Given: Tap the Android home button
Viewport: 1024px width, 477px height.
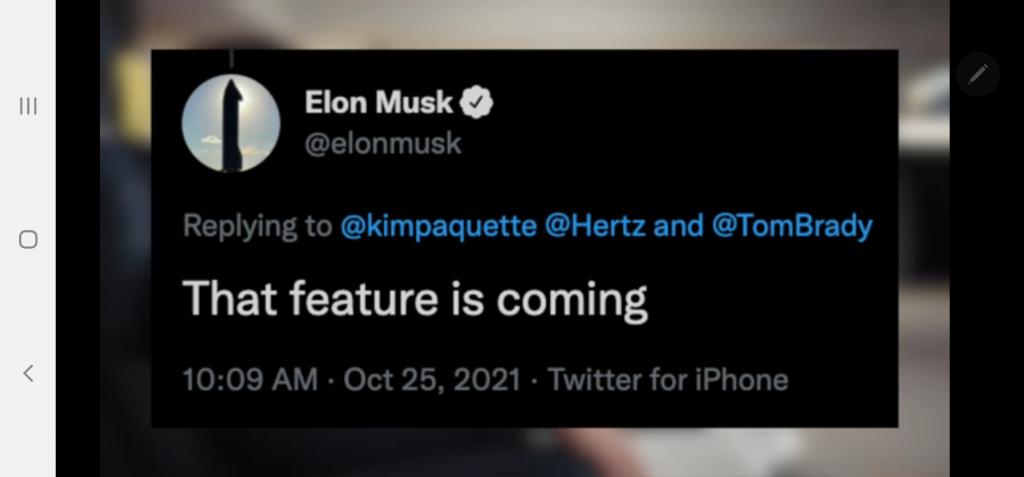Looking at the screenshot, I should point(27,239).
